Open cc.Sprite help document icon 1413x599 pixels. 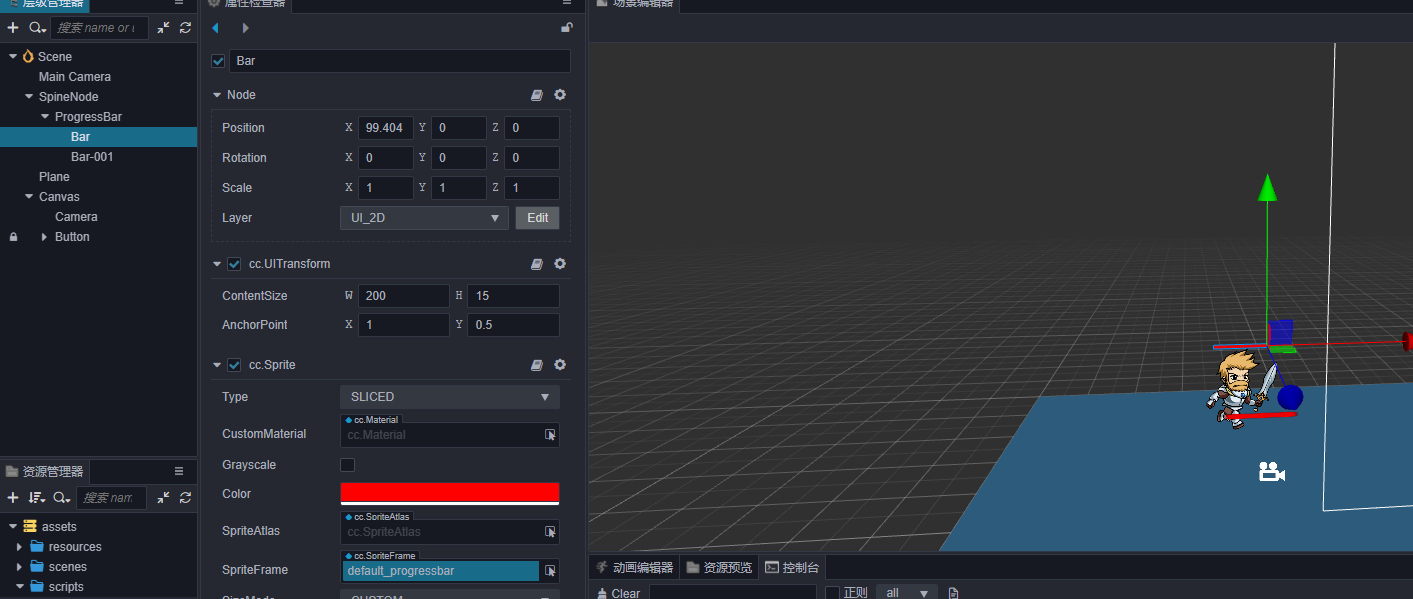[537, 365]
